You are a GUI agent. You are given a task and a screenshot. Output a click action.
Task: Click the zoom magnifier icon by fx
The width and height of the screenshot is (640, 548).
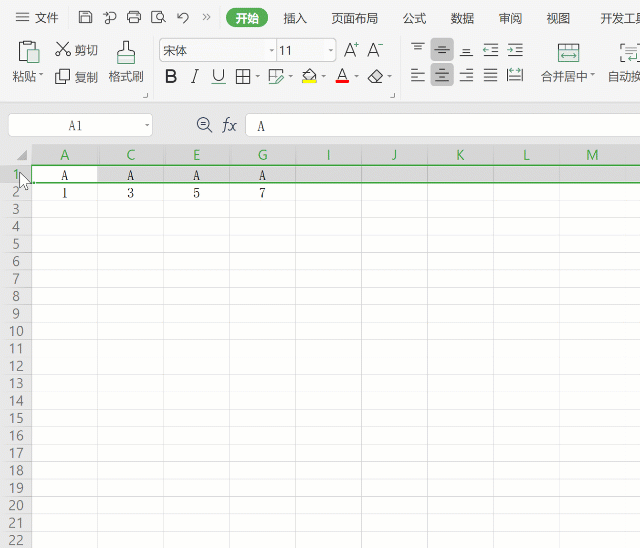pyautogui.click(x=204, y=125)
